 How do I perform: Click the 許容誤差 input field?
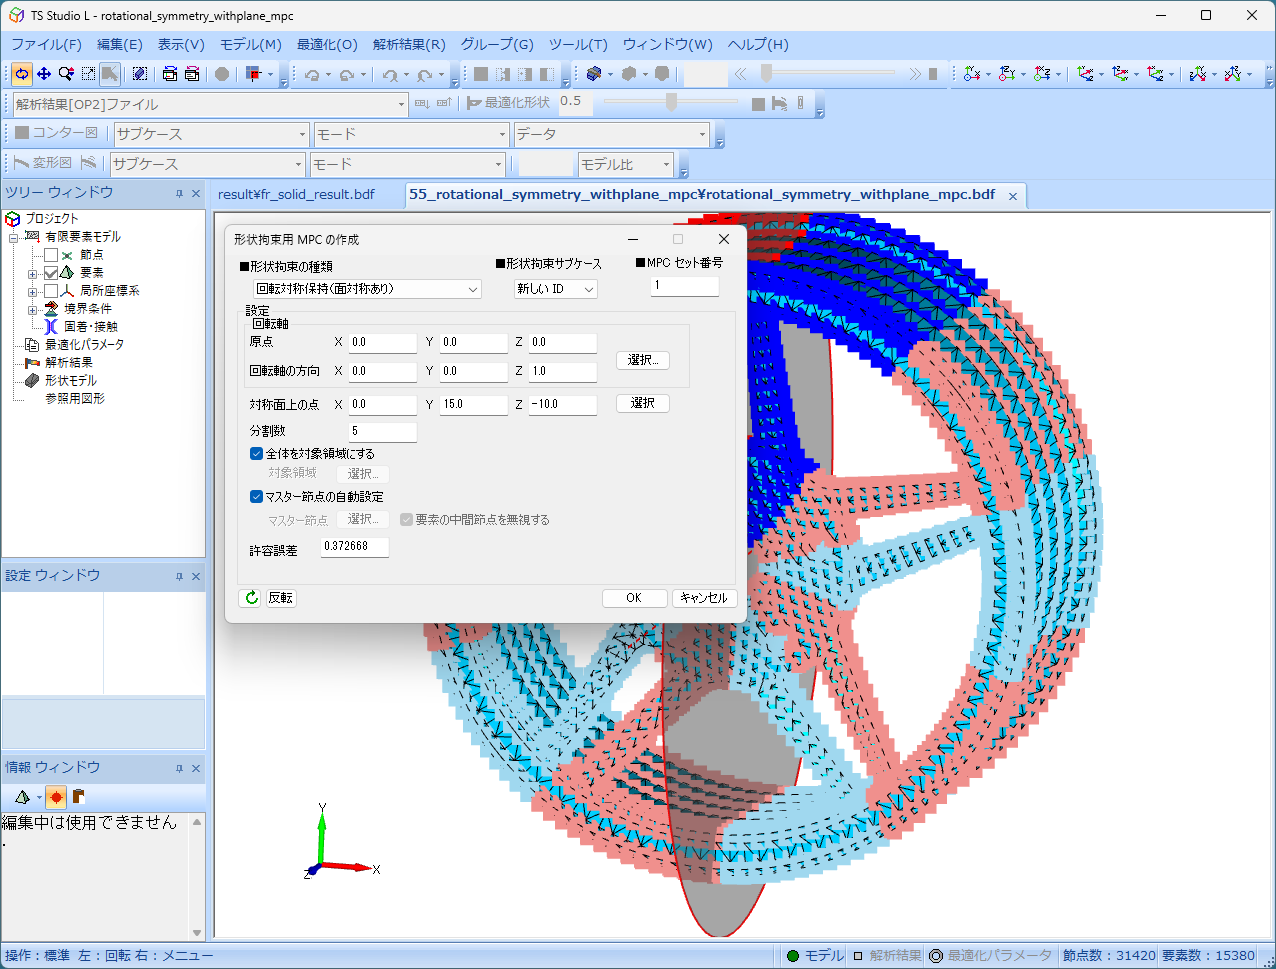[x=355, y=547]
